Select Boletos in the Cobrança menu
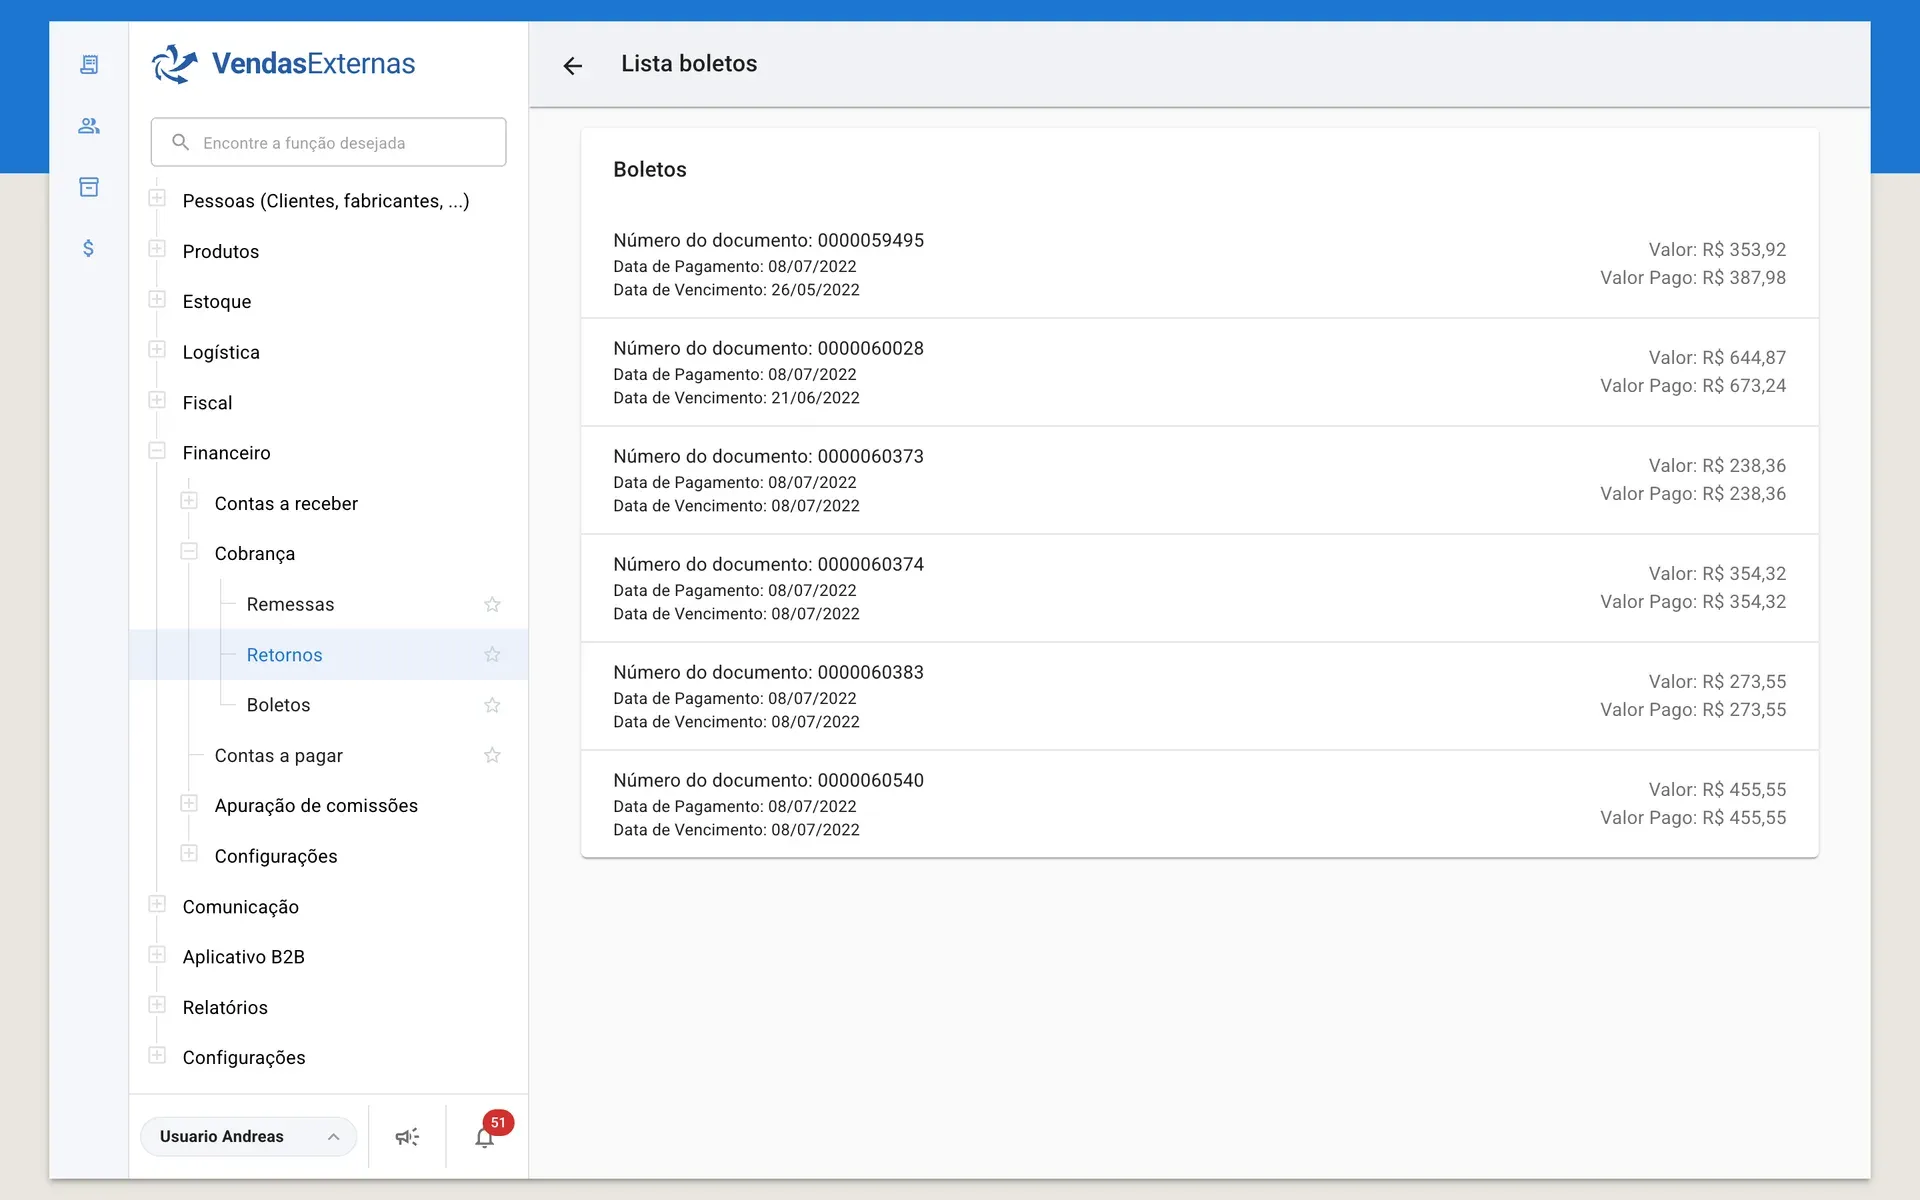 coord(278,705)
